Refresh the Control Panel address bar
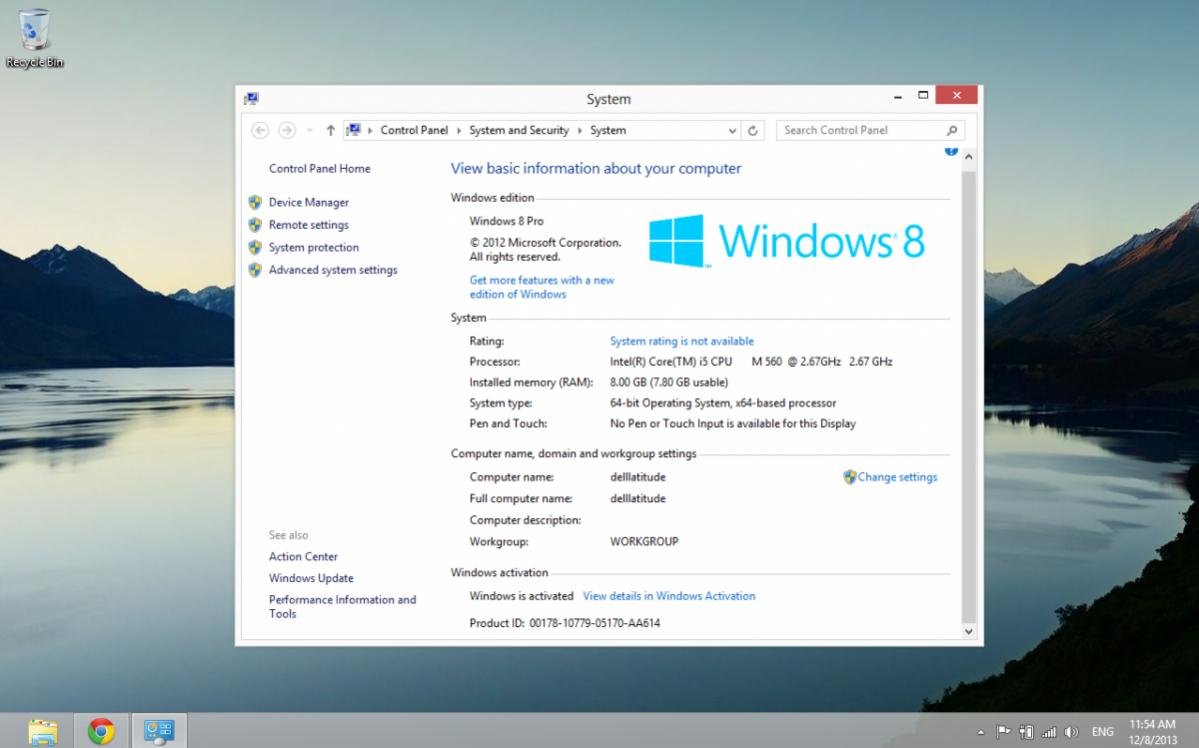 pos(753,130)
